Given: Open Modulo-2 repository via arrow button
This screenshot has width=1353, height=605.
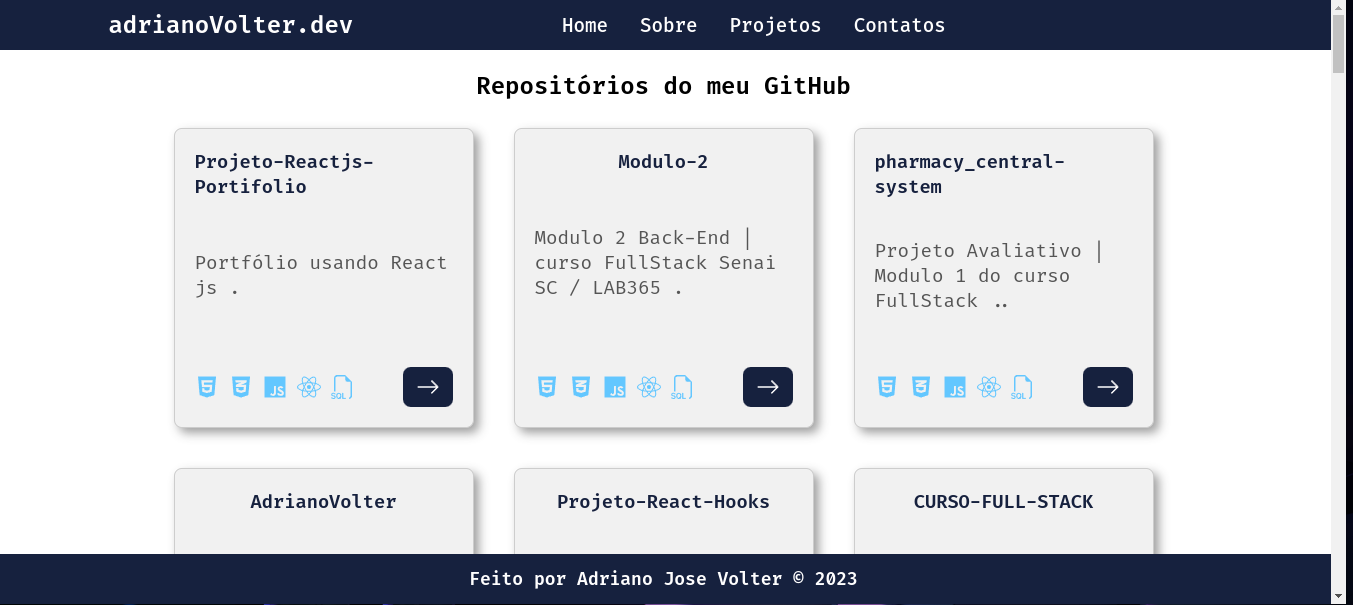Looking at the screenshot, I should [x=768, y=387].
